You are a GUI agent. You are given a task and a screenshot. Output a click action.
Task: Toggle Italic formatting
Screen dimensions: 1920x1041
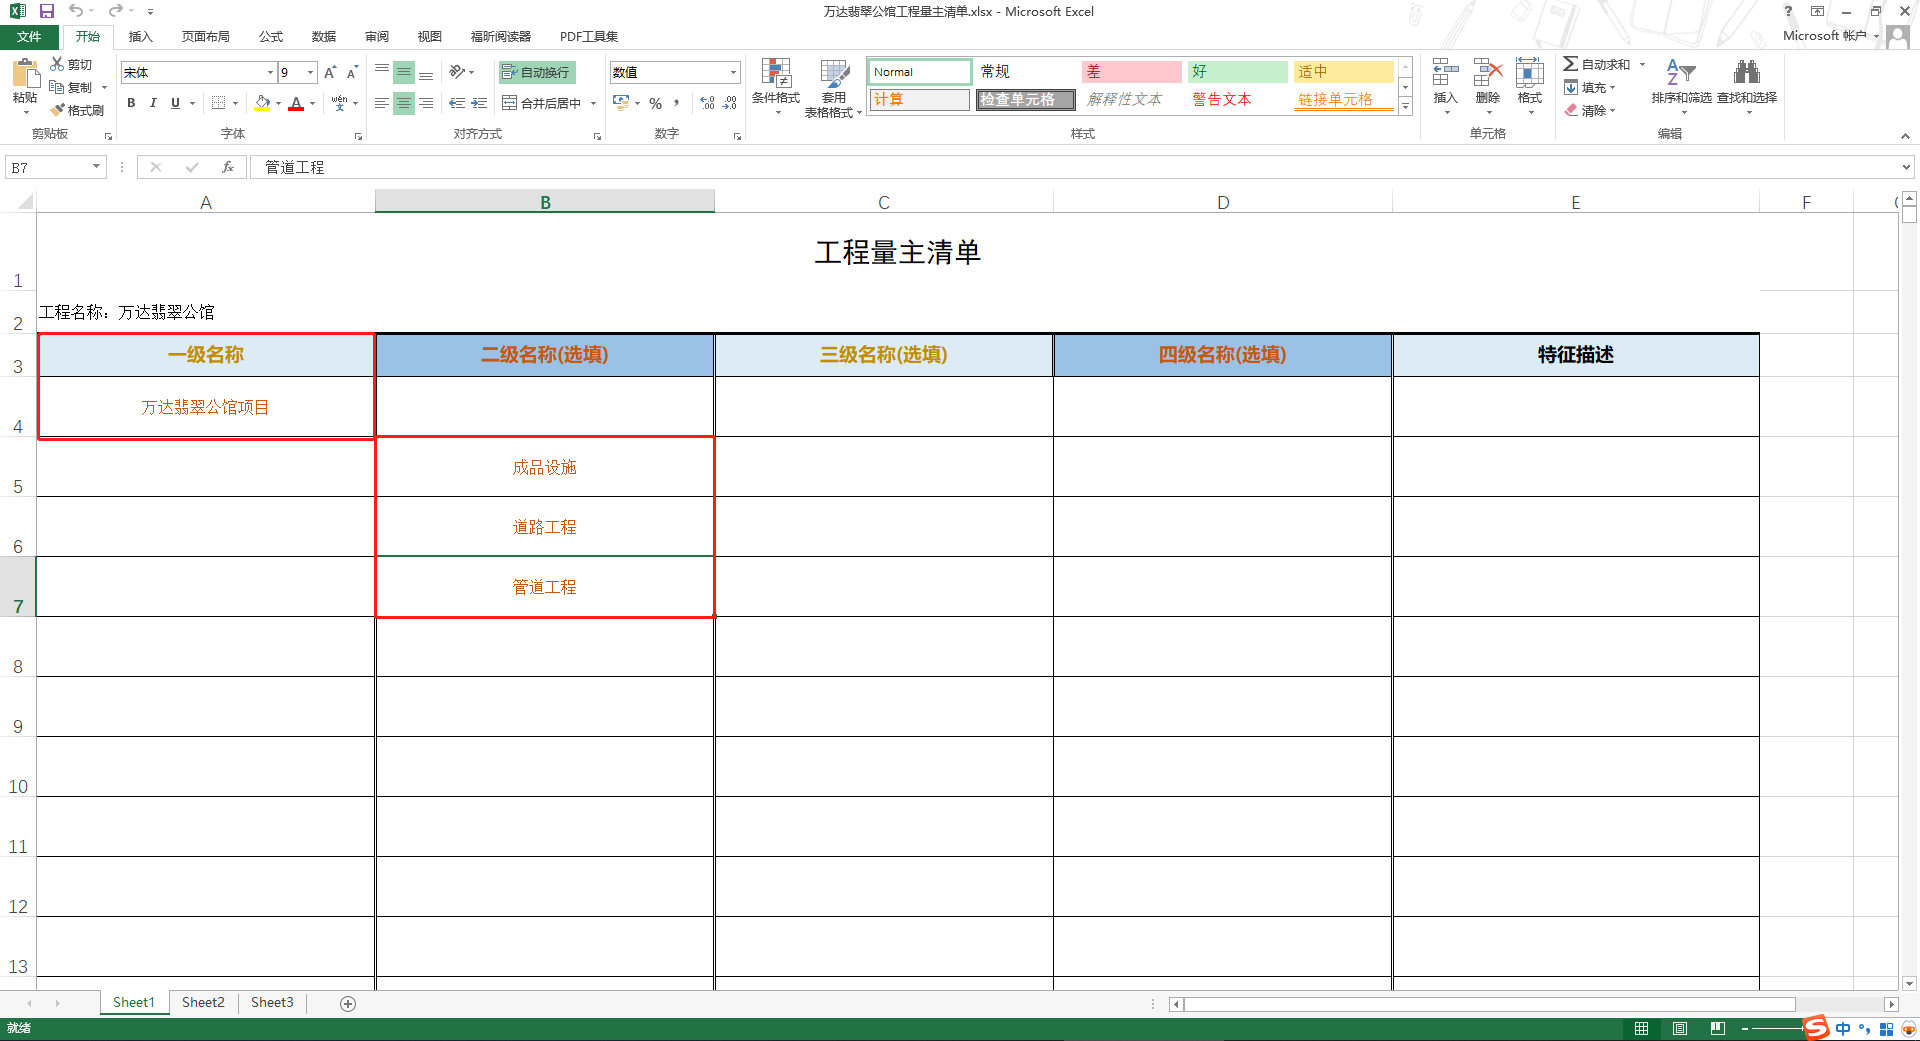153,103
